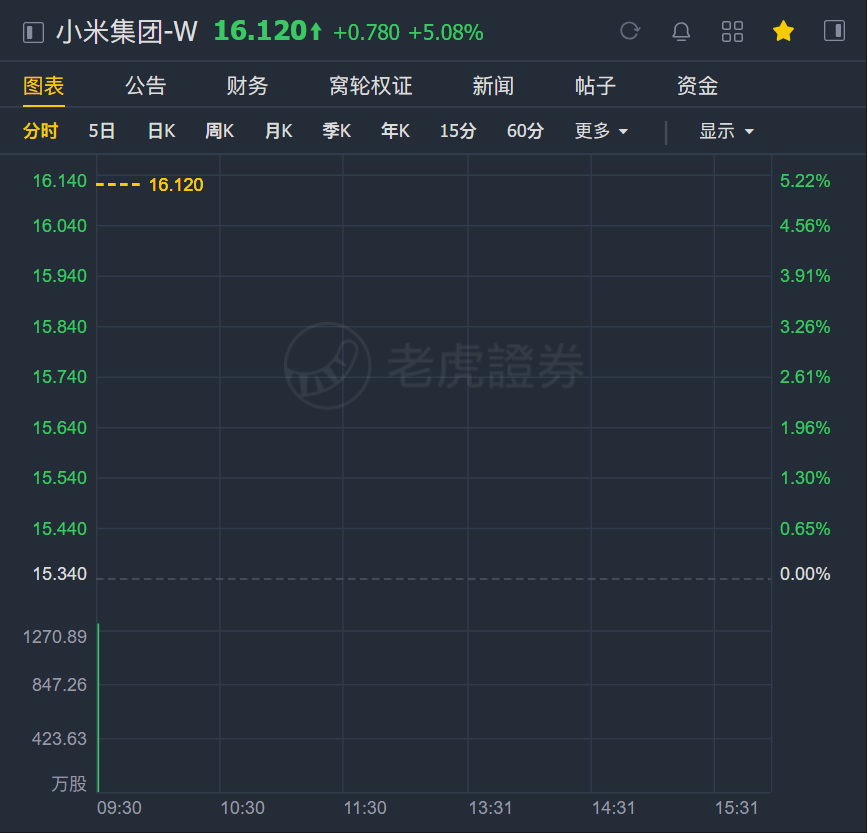This screenshot has width=867, height=833.
Task: Refresh the stock quote data
Action: click(x=630, y=31)
